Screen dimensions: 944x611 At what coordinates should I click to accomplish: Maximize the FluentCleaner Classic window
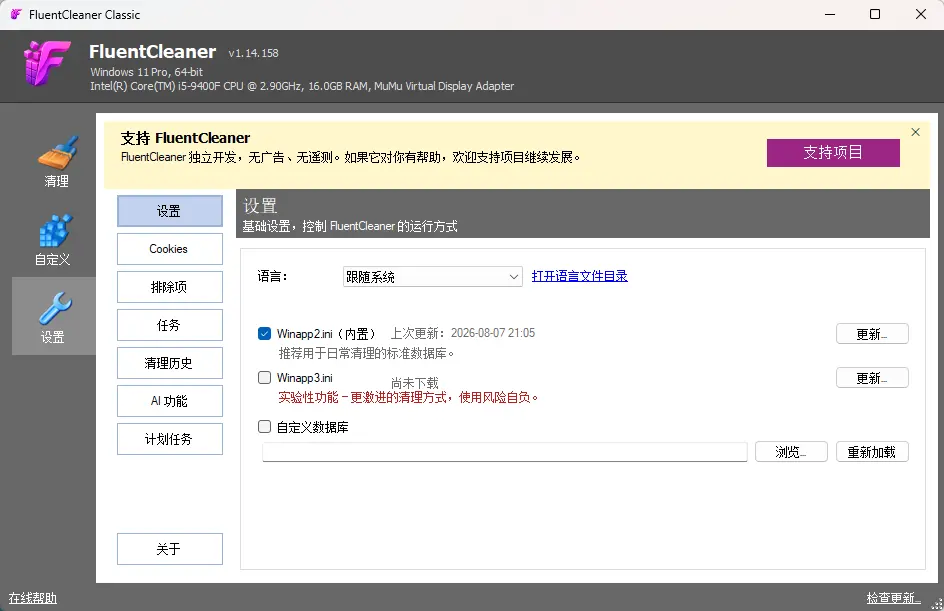875,14
